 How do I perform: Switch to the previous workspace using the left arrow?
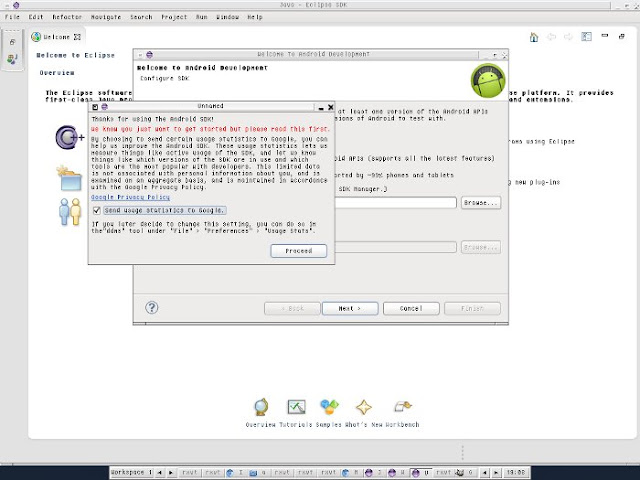(x=160, y=473)
